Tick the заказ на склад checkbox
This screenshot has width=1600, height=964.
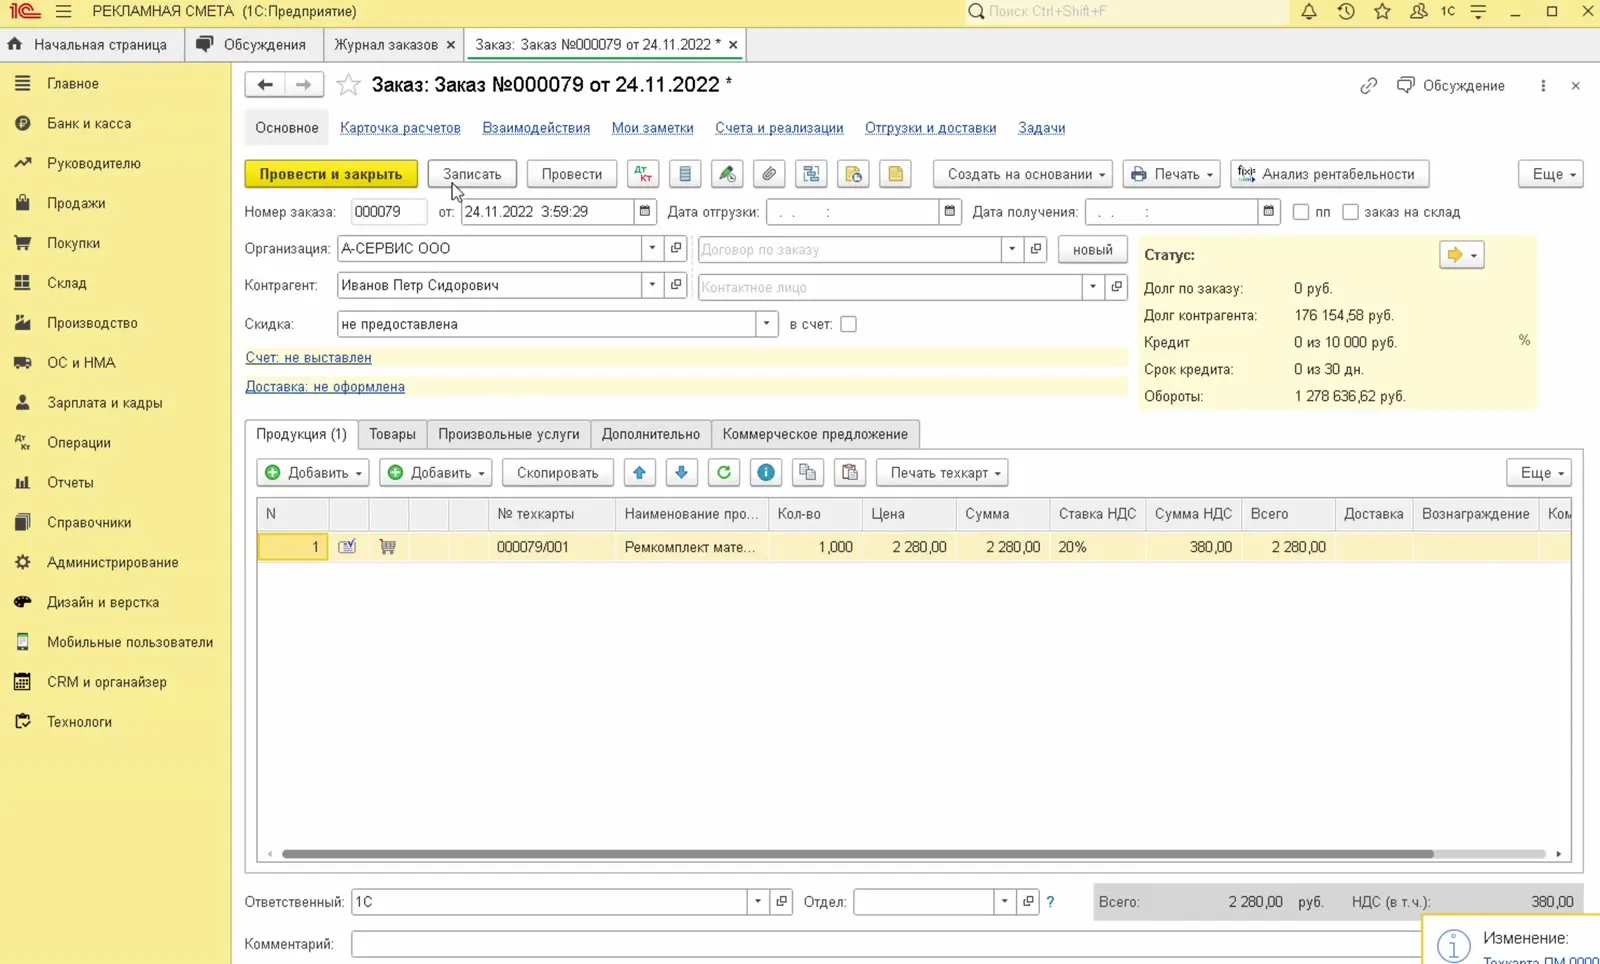pos(1350,212)
